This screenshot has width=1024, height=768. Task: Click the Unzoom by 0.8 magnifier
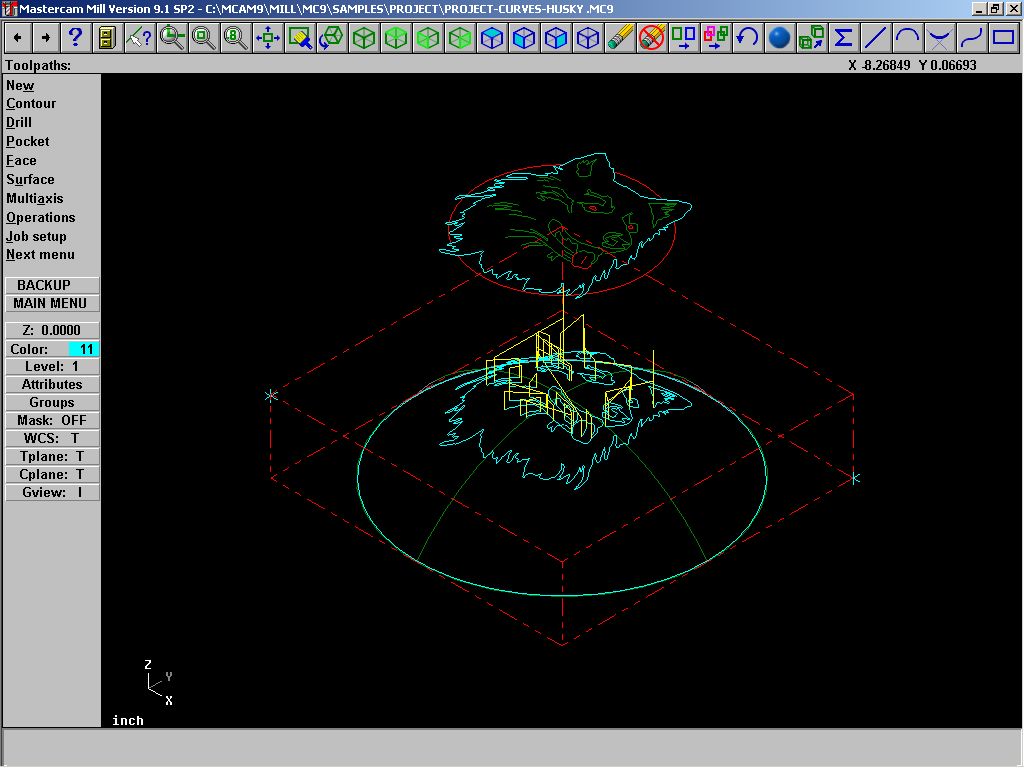point(235,38)
